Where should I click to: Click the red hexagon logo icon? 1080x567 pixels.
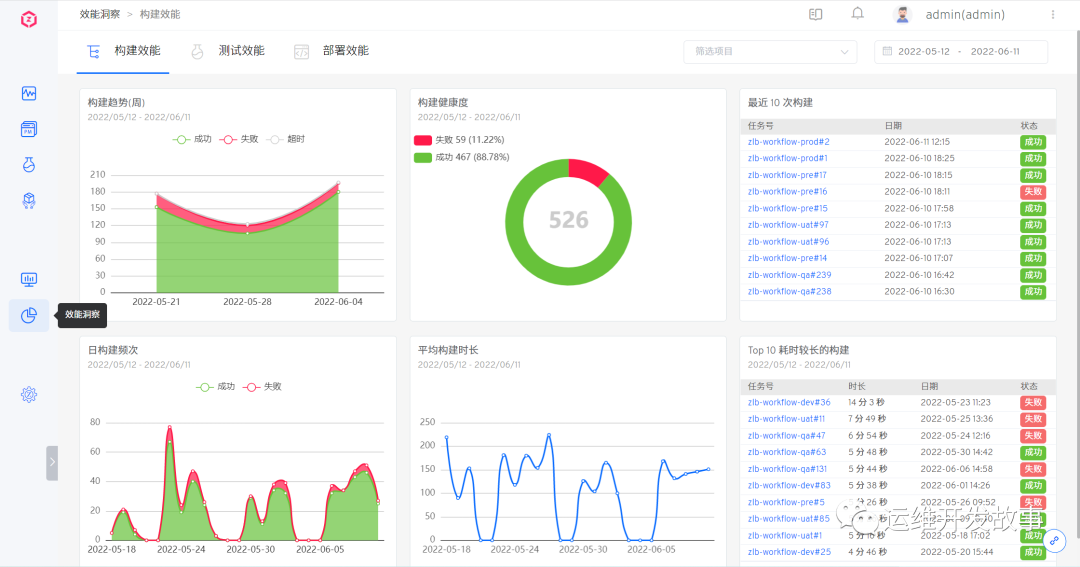pyautogui.click(x=29, y=19)
